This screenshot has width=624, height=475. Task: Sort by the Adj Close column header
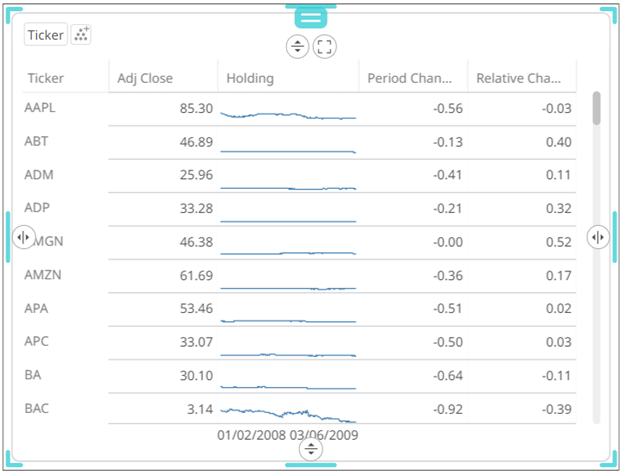145,77
